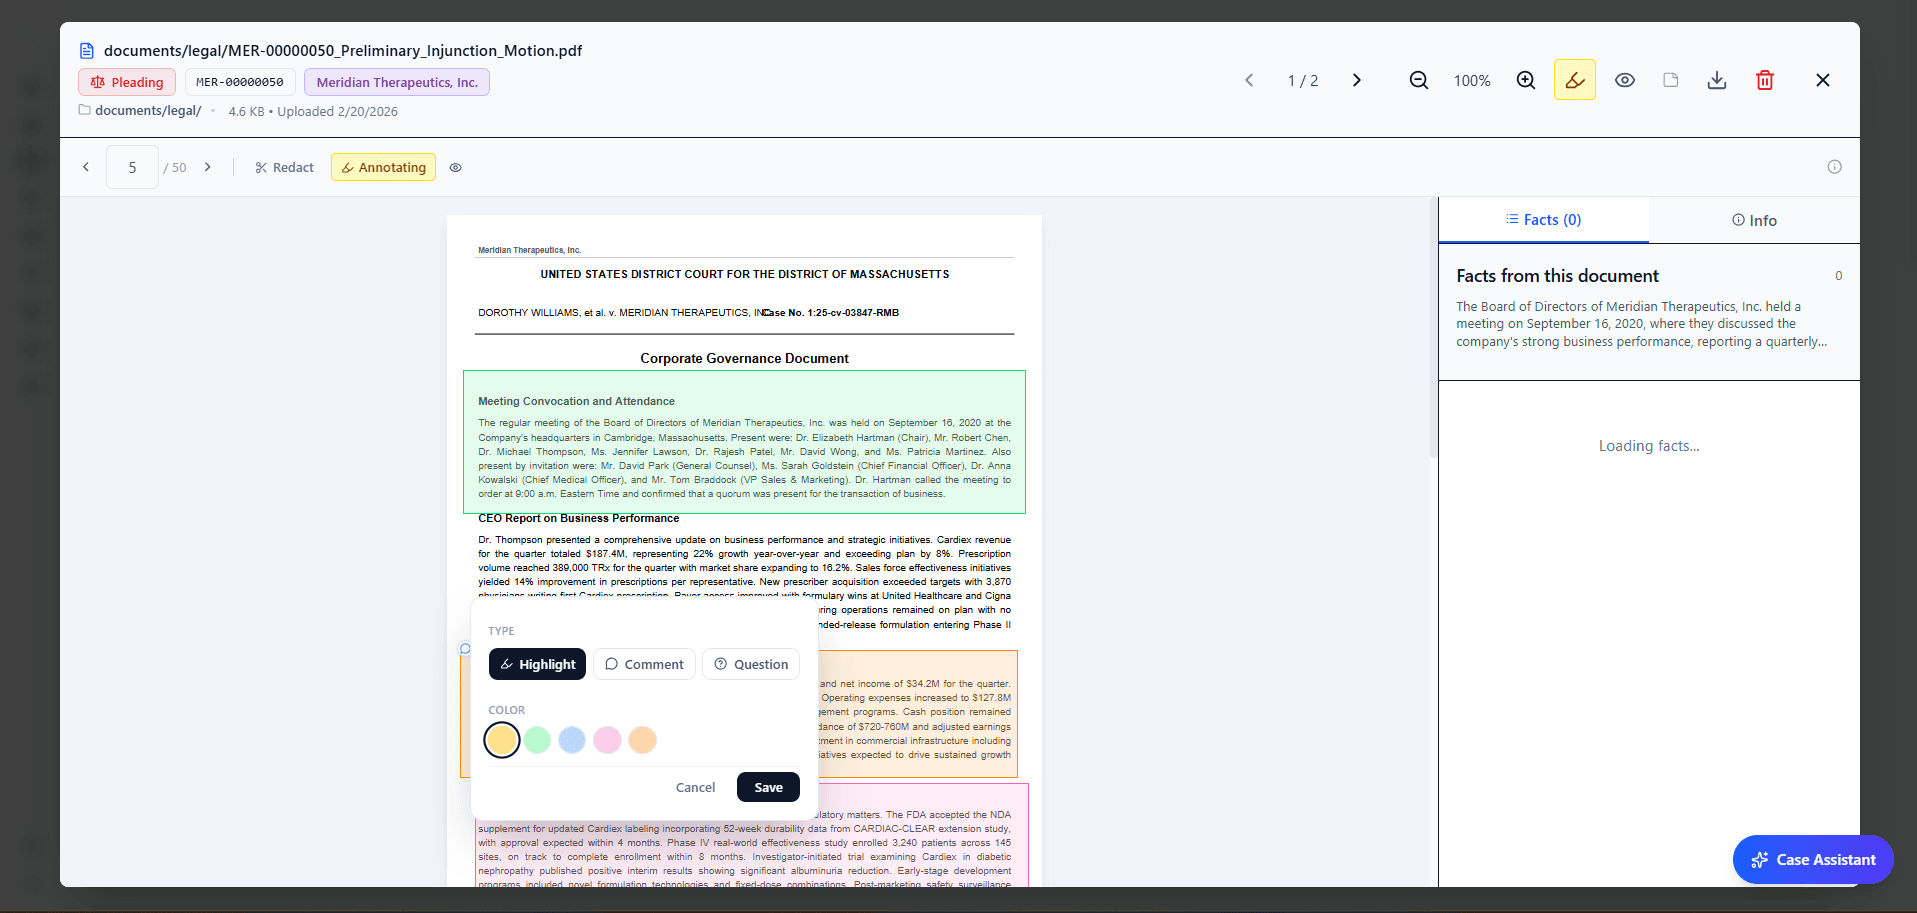Choose the Highlight annotation type
Screen dimensions: 1917x913
pyautogui.click(x=537, y=664)
